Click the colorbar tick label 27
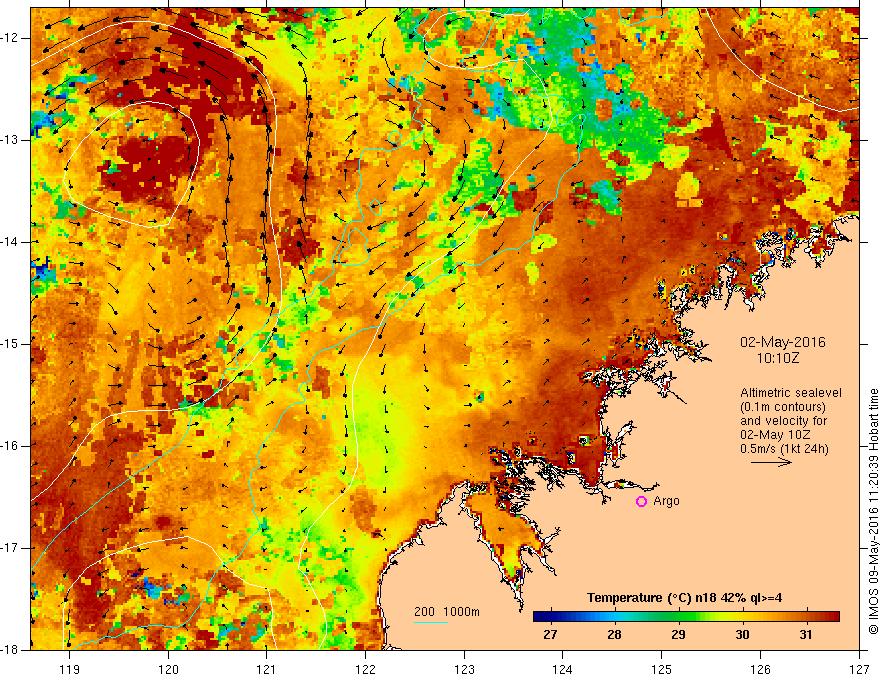Image resolution: width=880 pixels, height=680 pixels. tap(550, 635)
